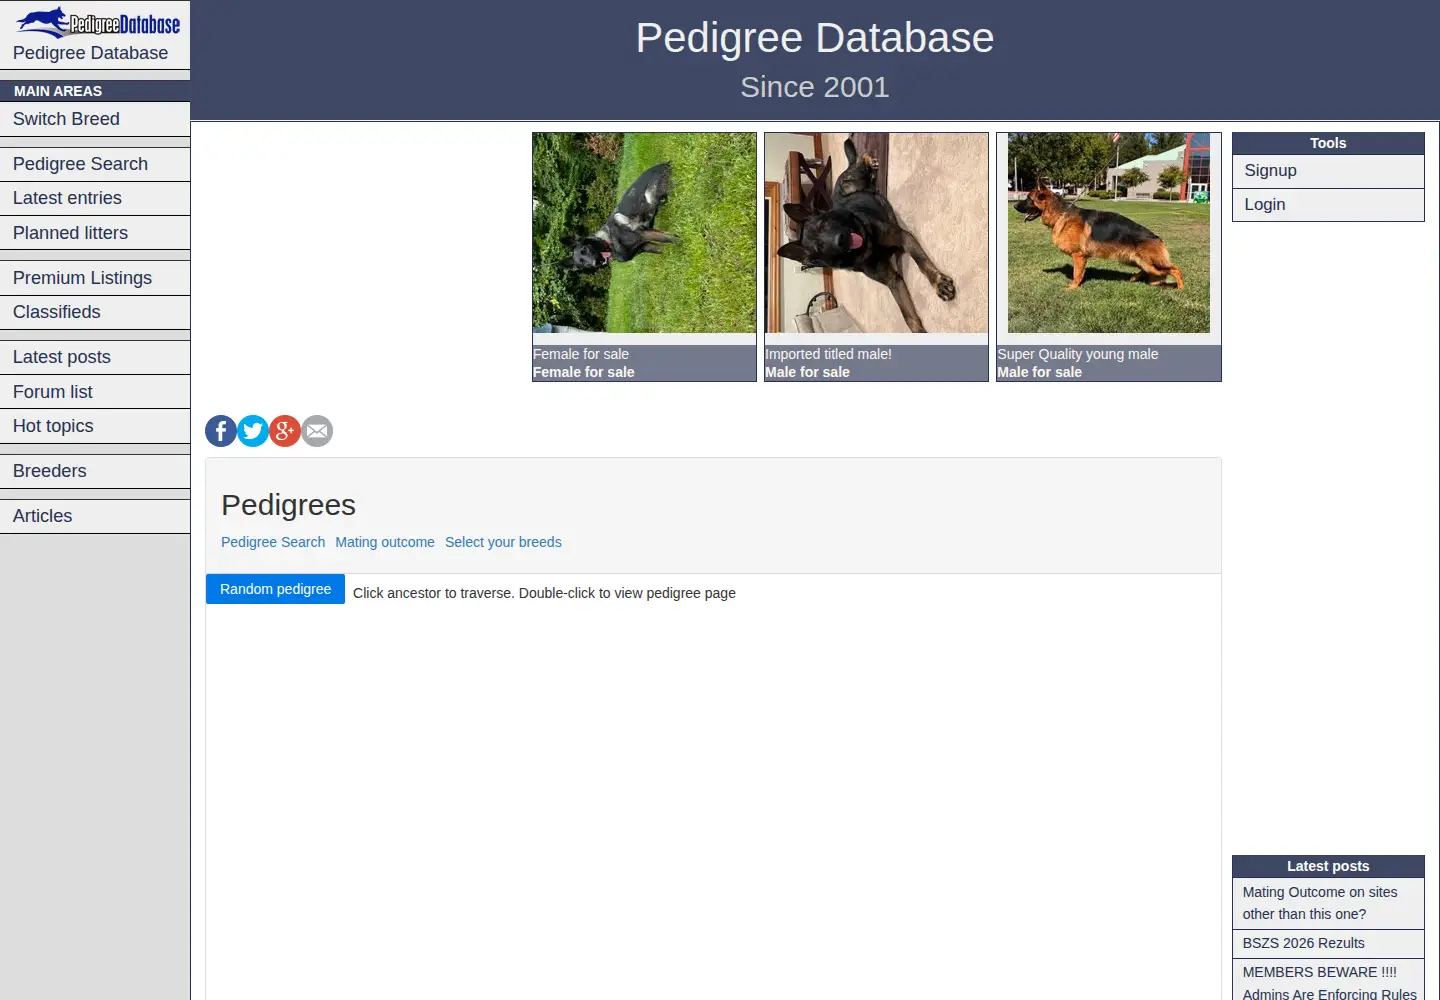Open Imported titled male thumbnail
The height and width of the screenshot is (1000, 1440).
[876, 233]
